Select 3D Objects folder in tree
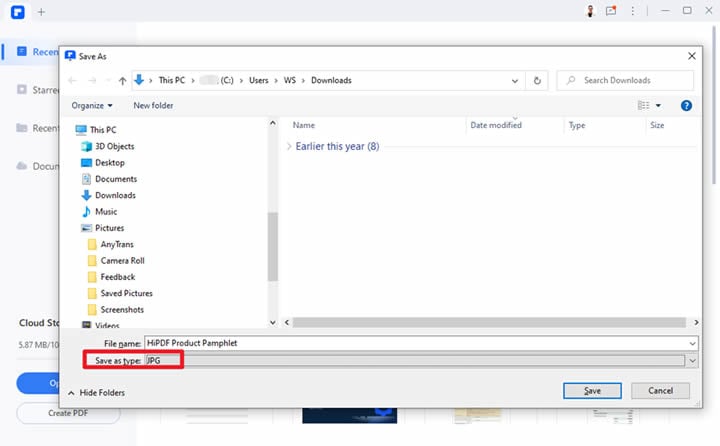The width and height of the screenshot is (720, 446). [x=108, y=147]
